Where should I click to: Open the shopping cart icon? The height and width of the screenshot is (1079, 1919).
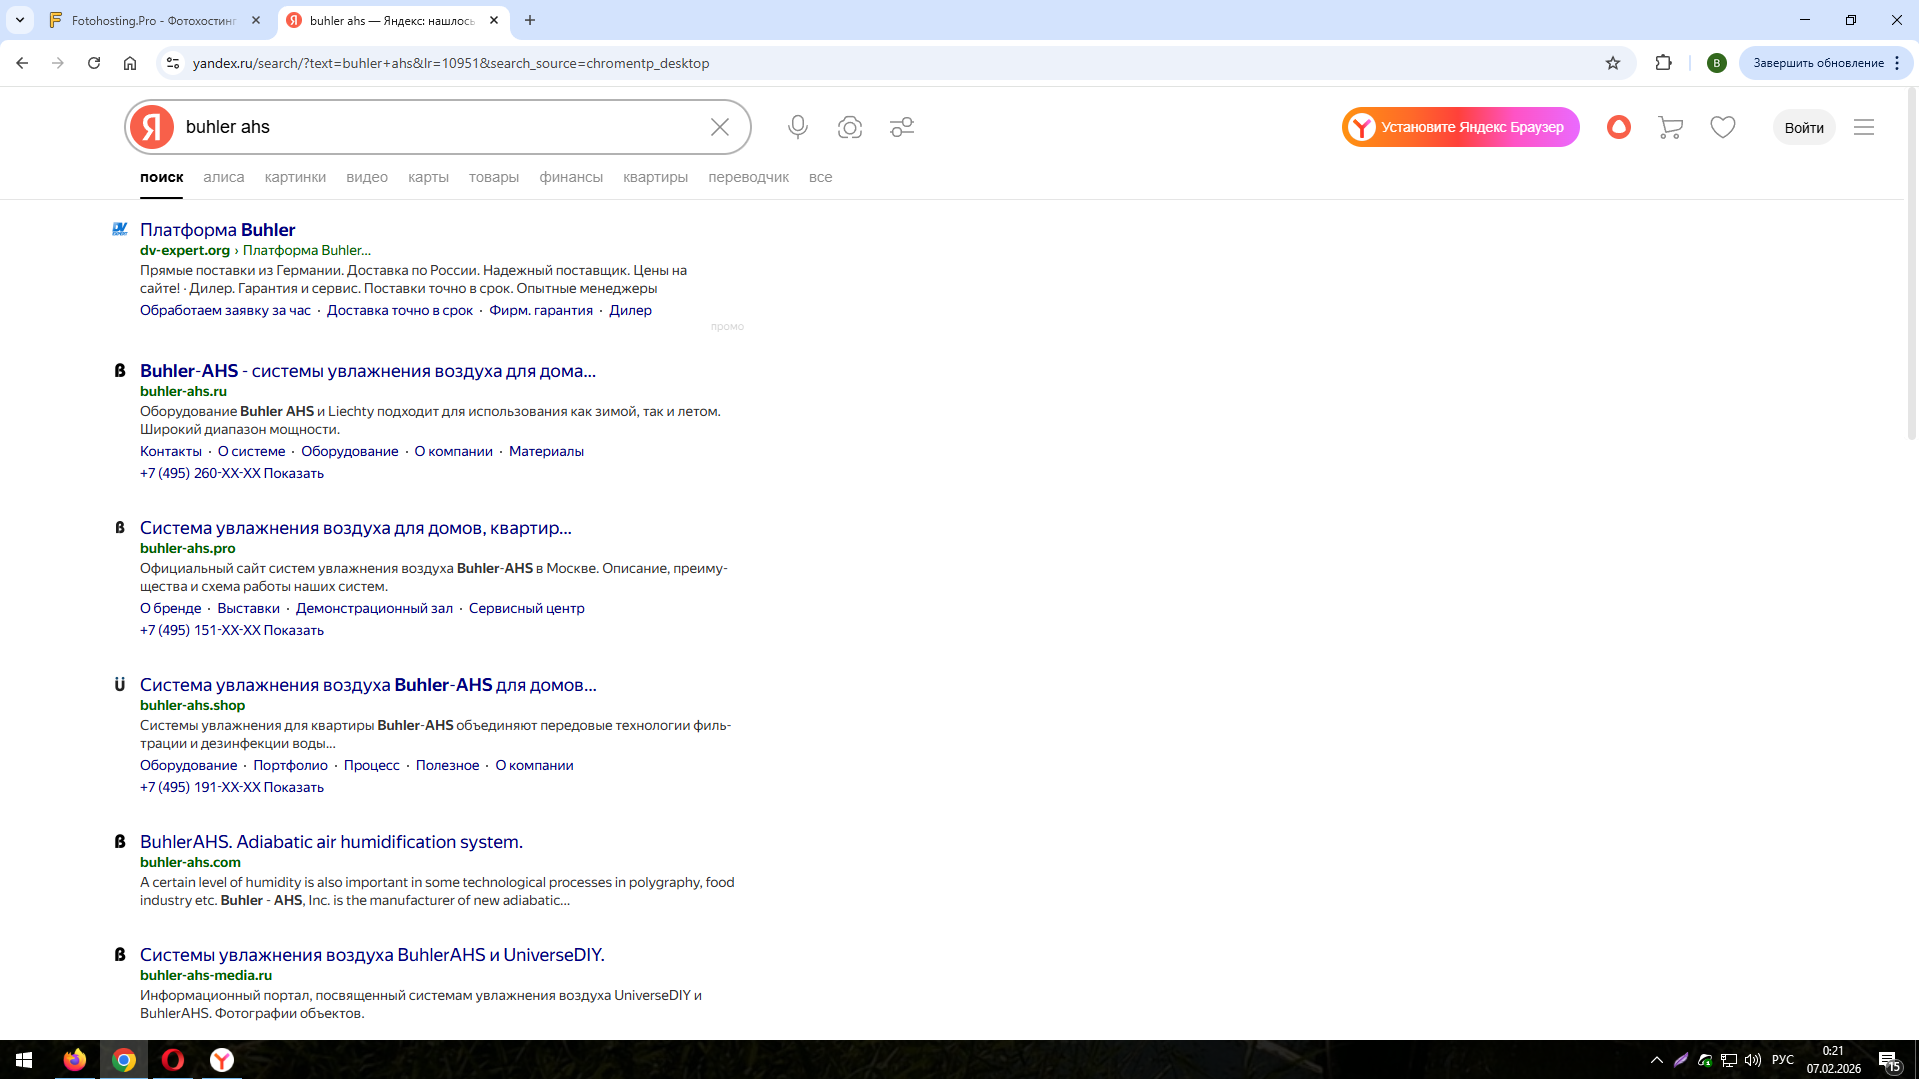point(1670,127)
